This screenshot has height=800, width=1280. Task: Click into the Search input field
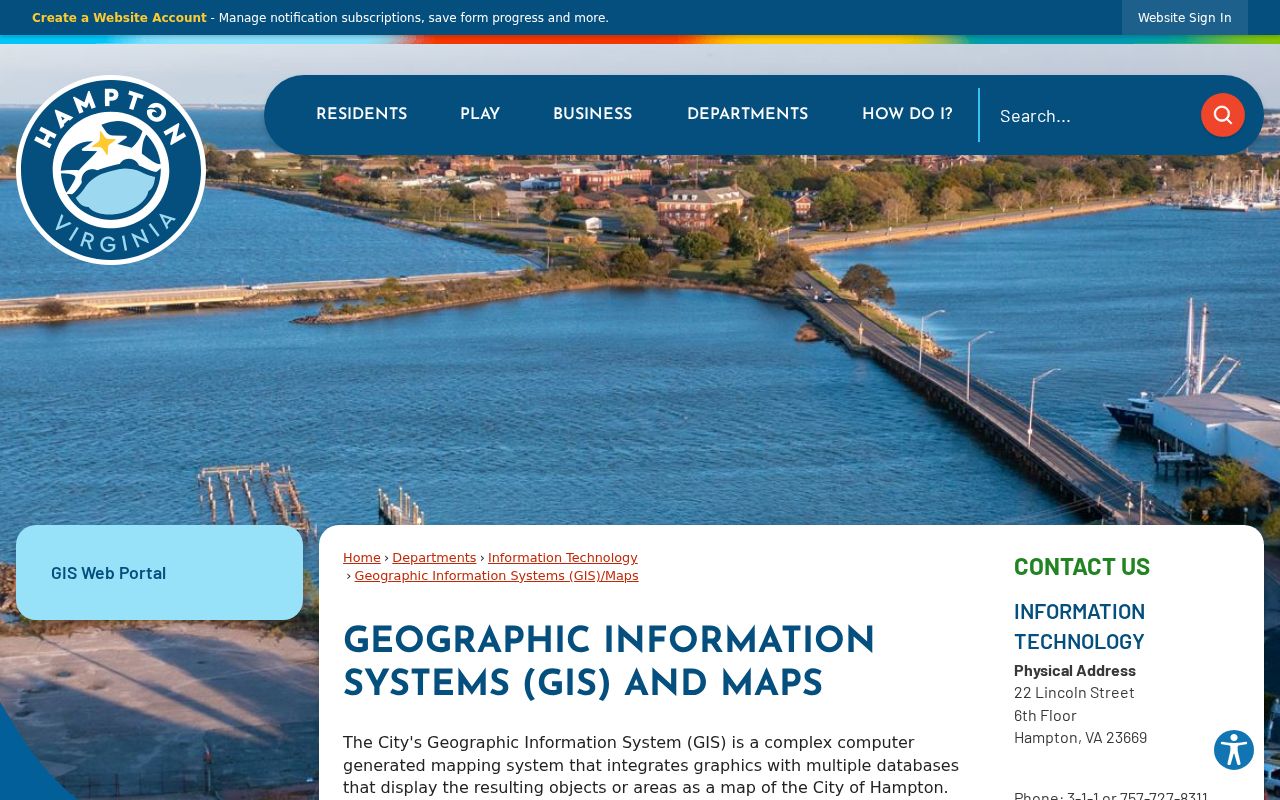pos(1090,116)
